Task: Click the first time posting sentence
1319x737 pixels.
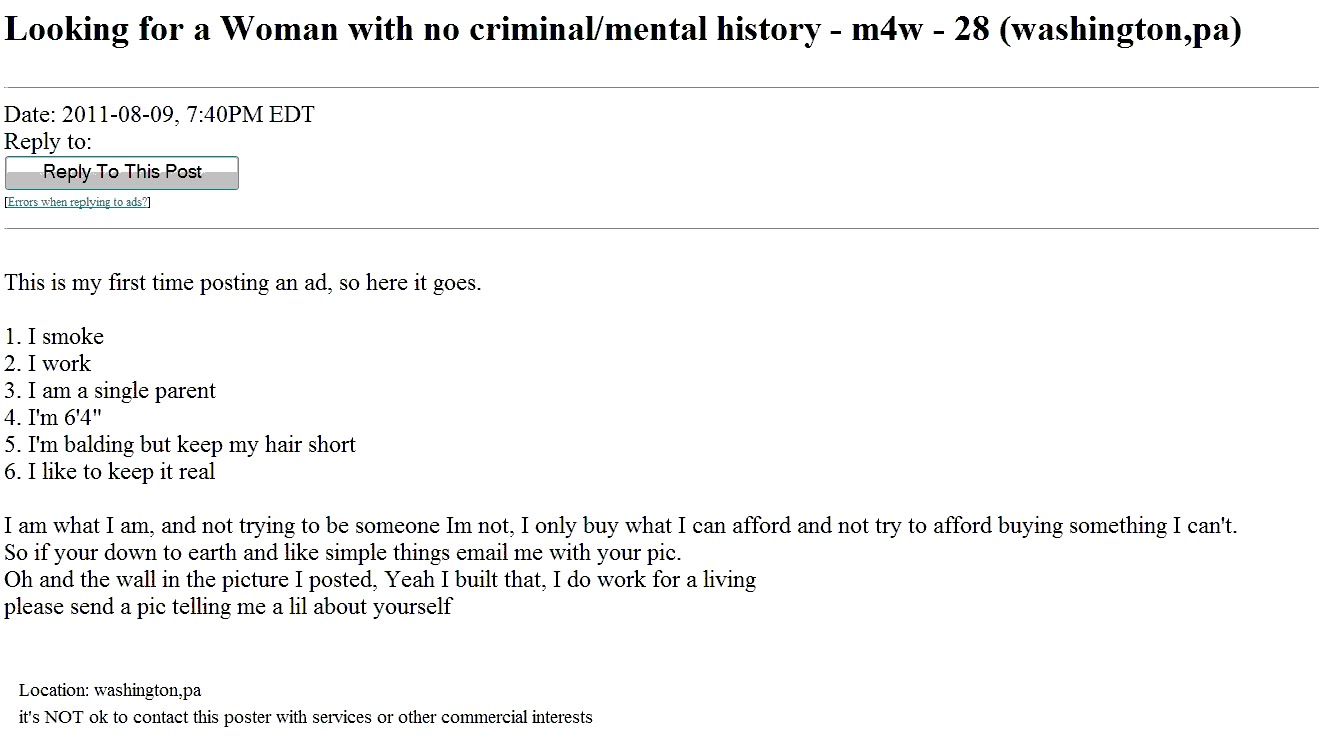Action: tap(243, 283)
